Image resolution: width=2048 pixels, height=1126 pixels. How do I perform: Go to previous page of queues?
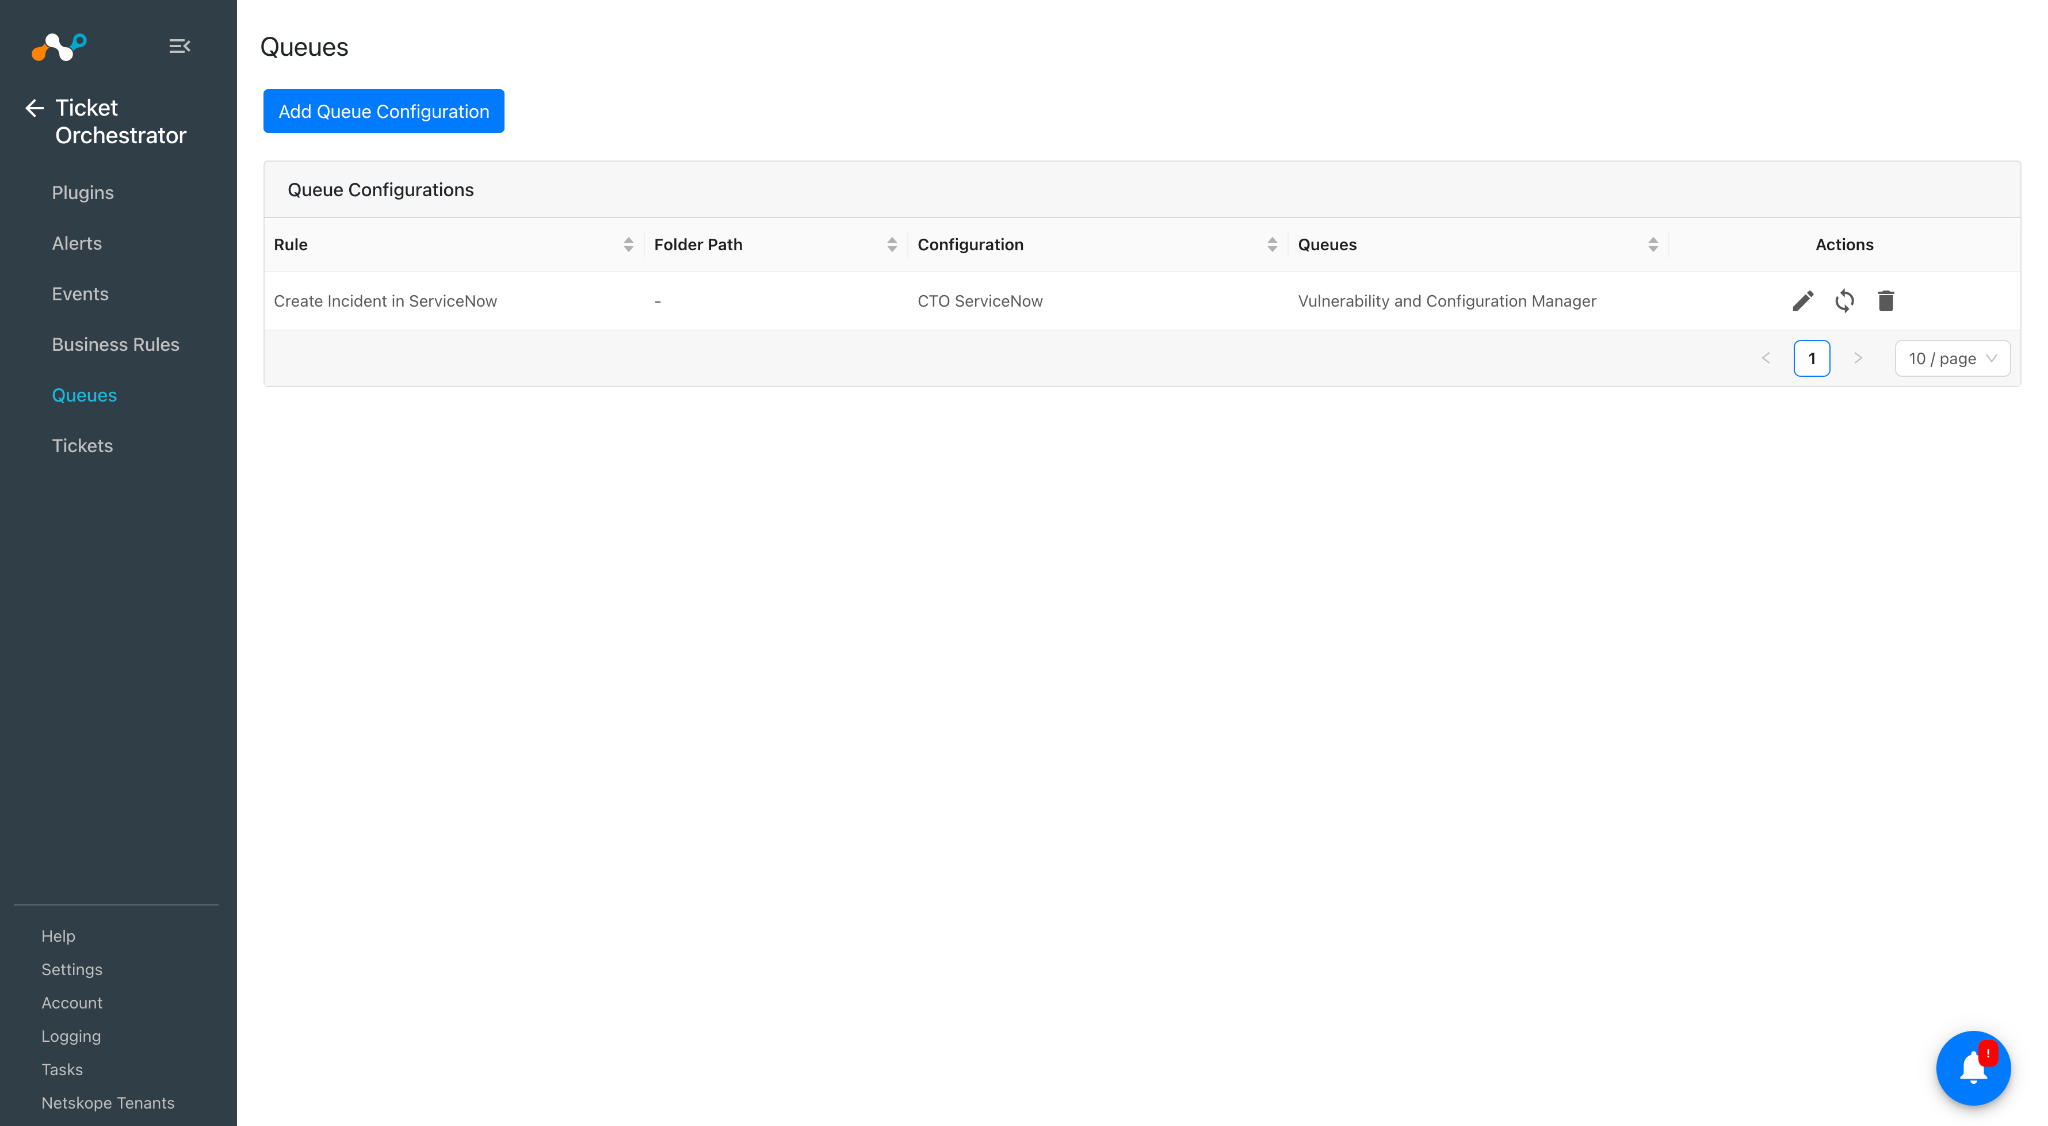click(1766, 358)
